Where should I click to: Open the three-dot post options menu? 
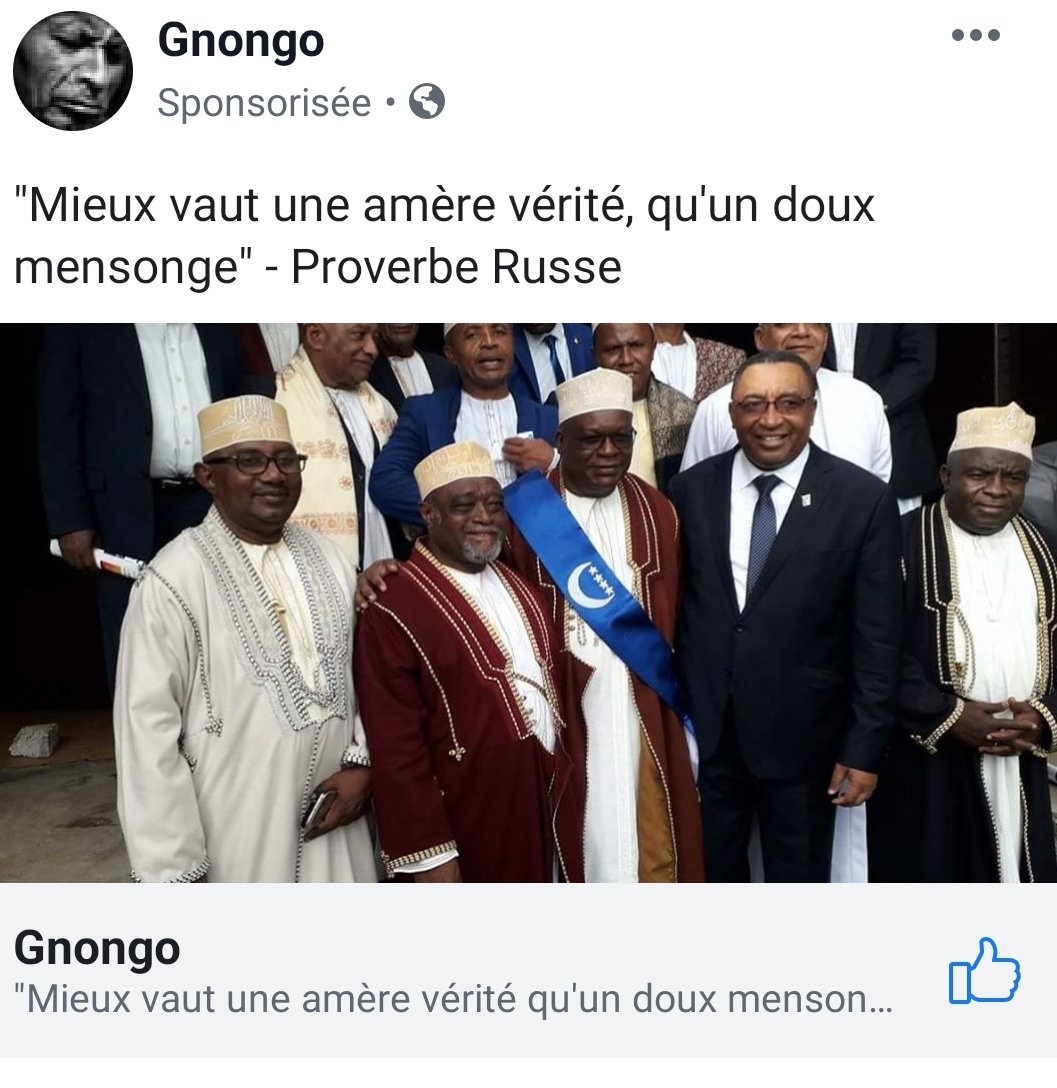(976, 35)
